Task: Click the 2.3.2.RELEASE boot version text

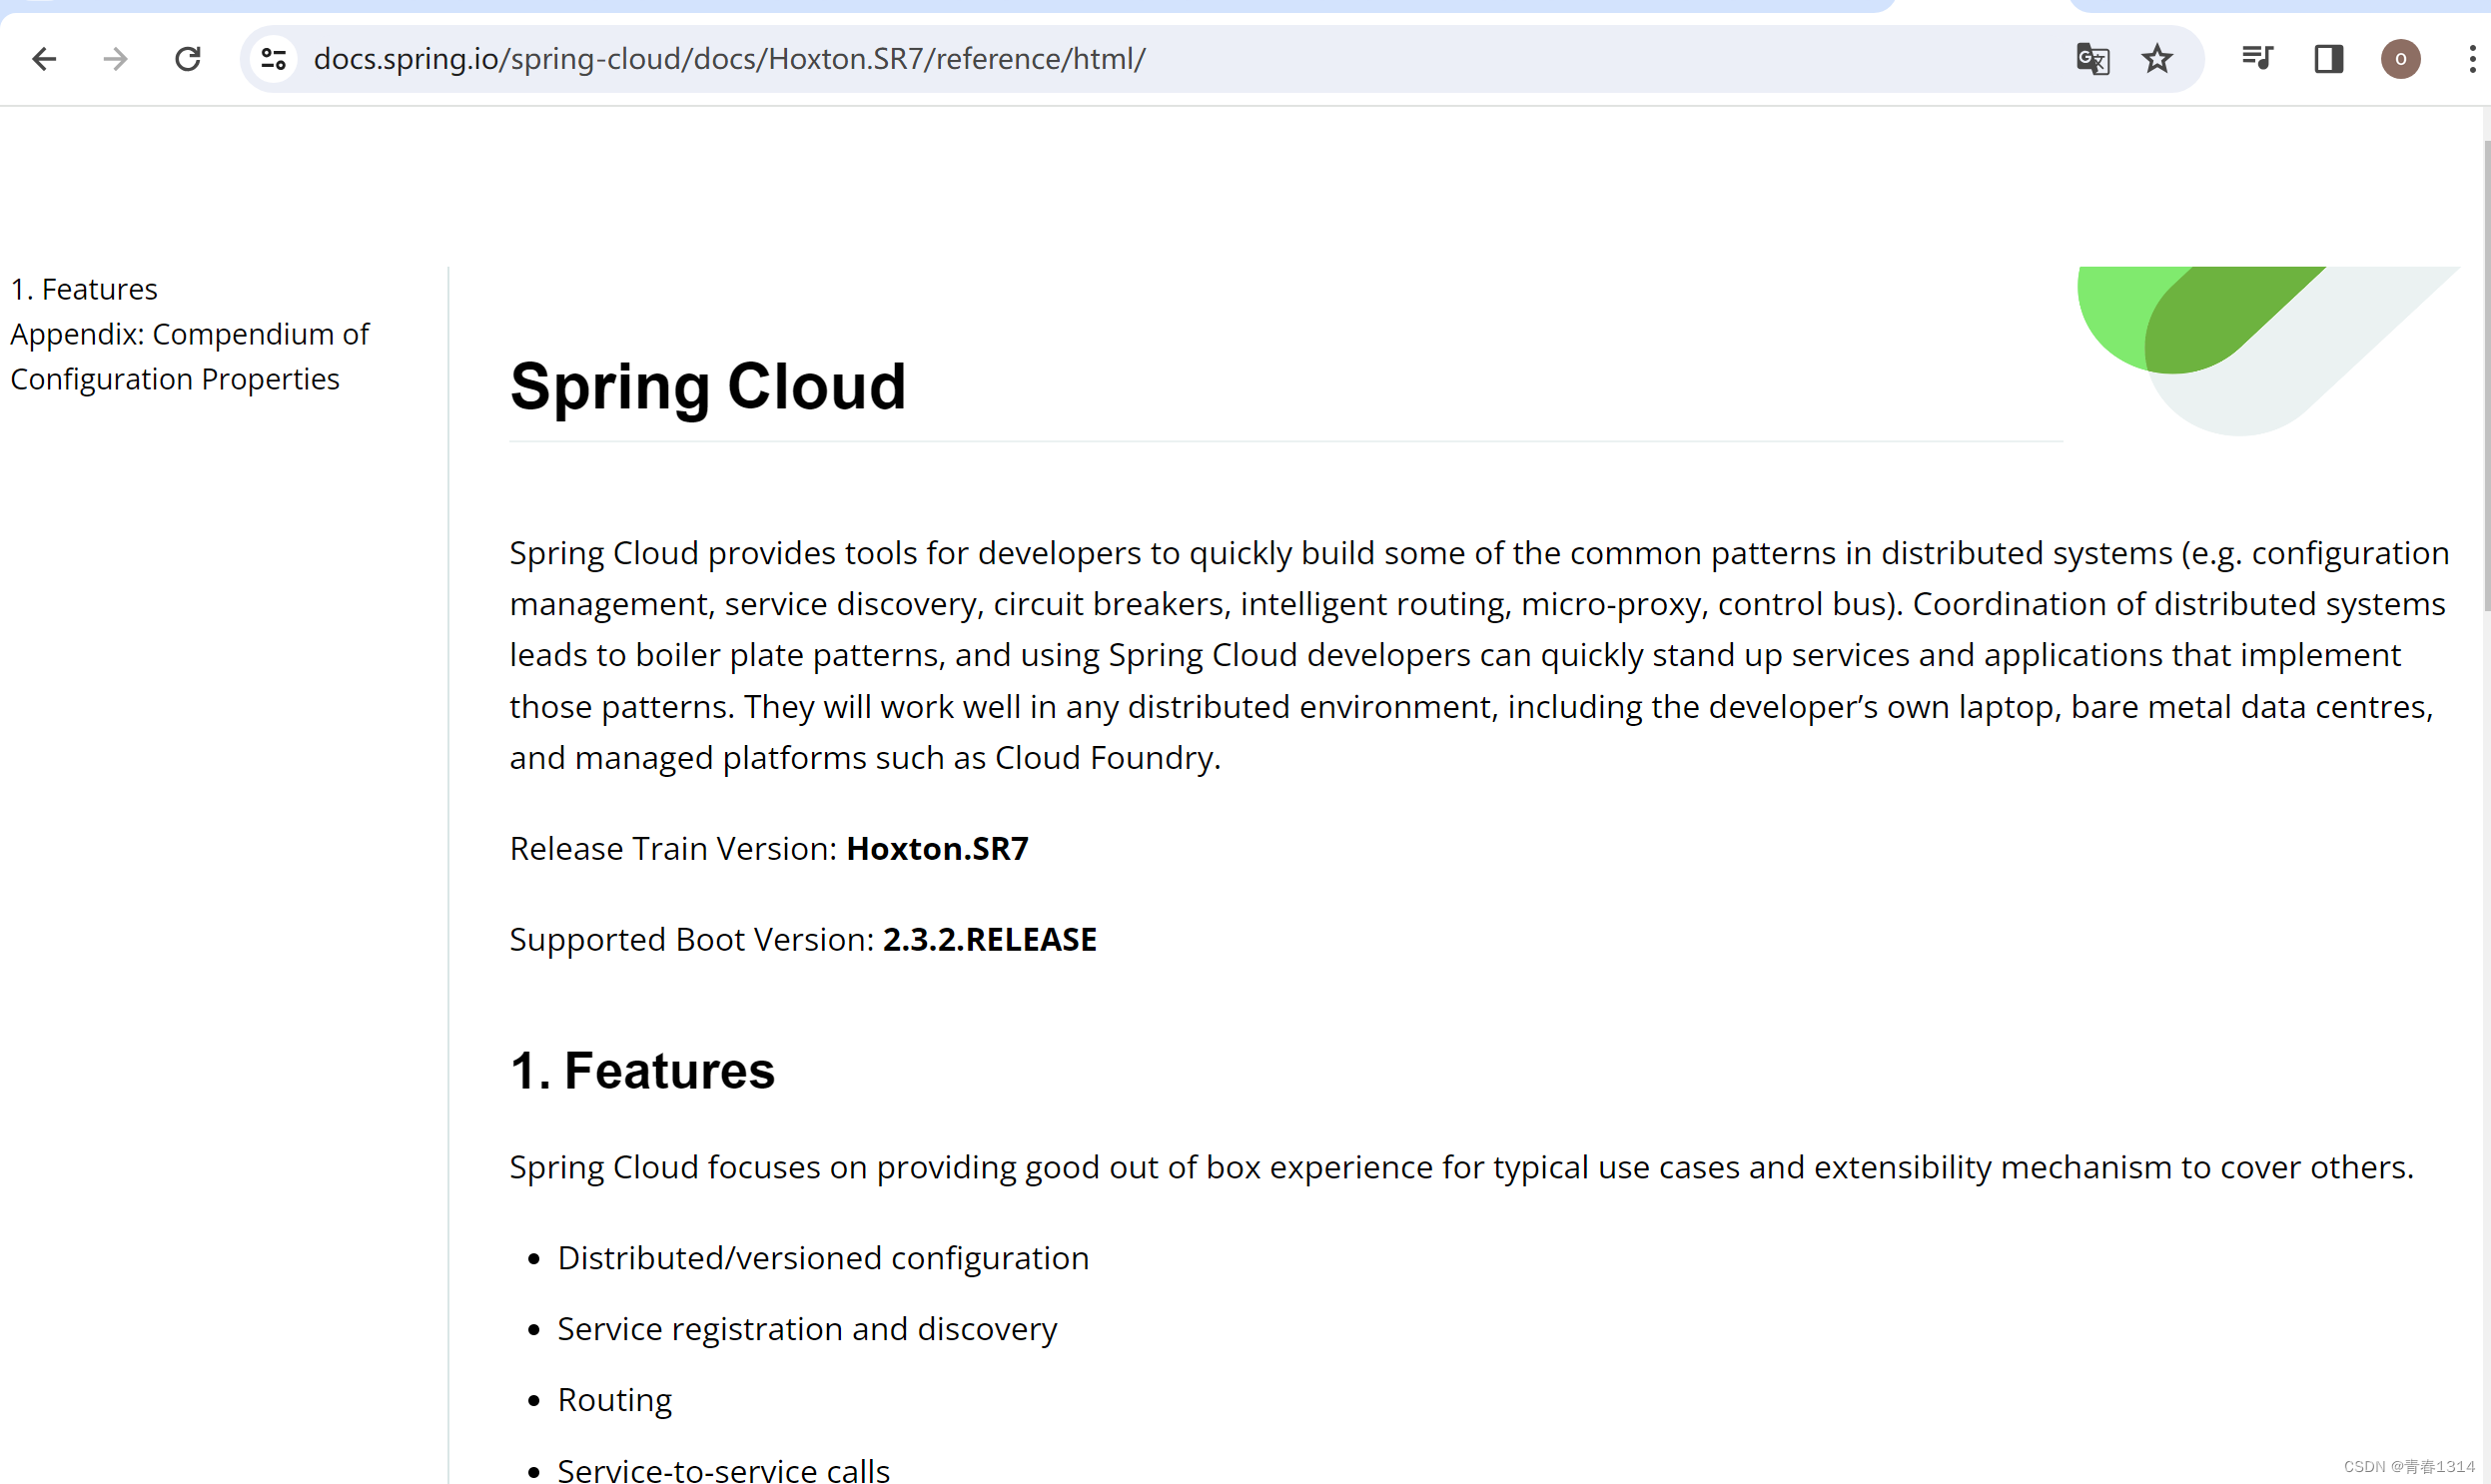Action: tap(989, 940)
